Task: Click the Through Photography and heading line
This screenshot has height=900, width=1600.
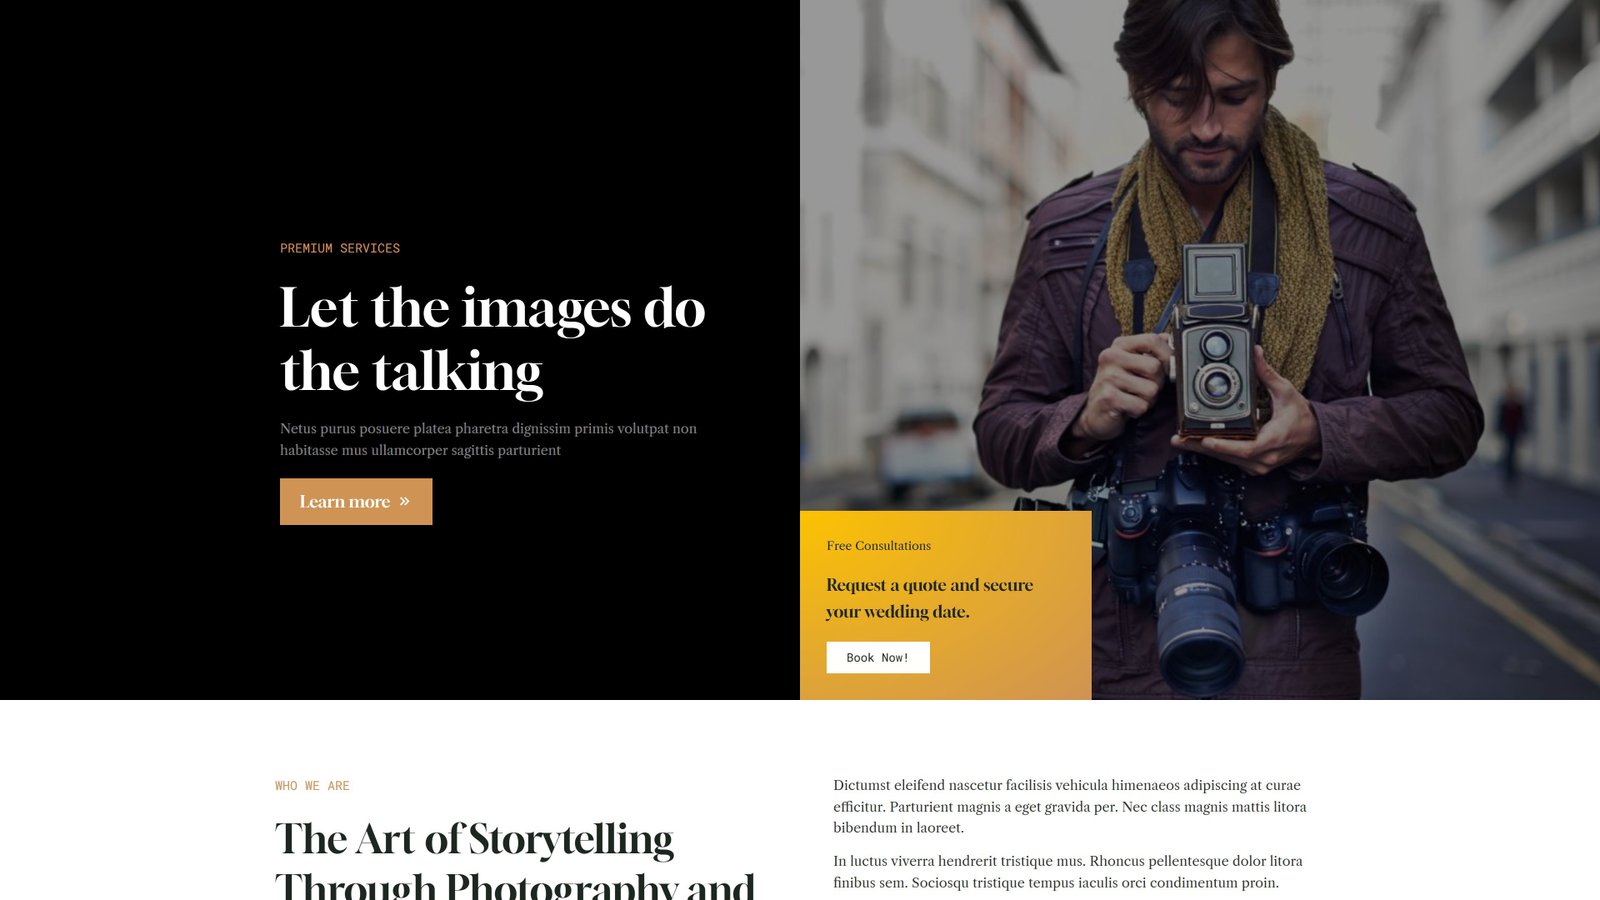Action: (x=515, y=885)
